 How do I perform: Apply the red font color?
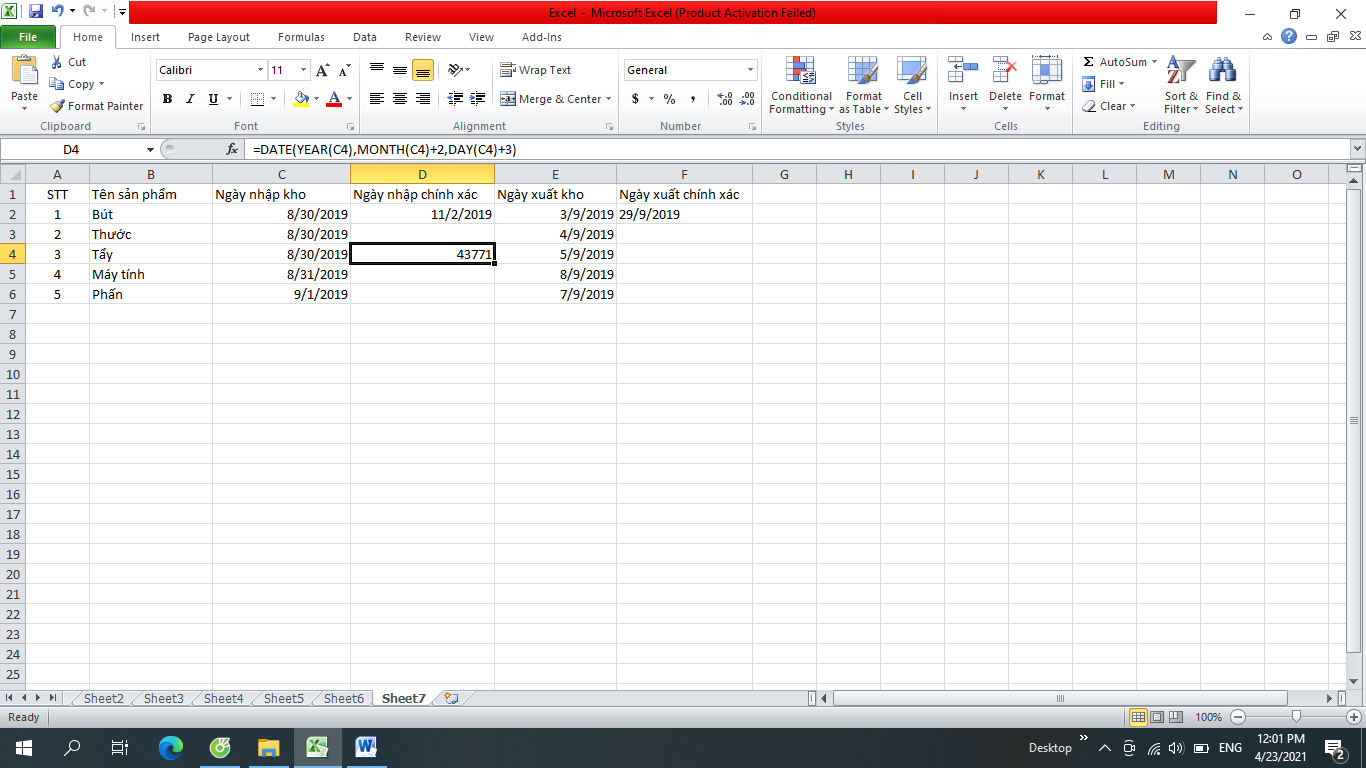[x=334, y=99]
